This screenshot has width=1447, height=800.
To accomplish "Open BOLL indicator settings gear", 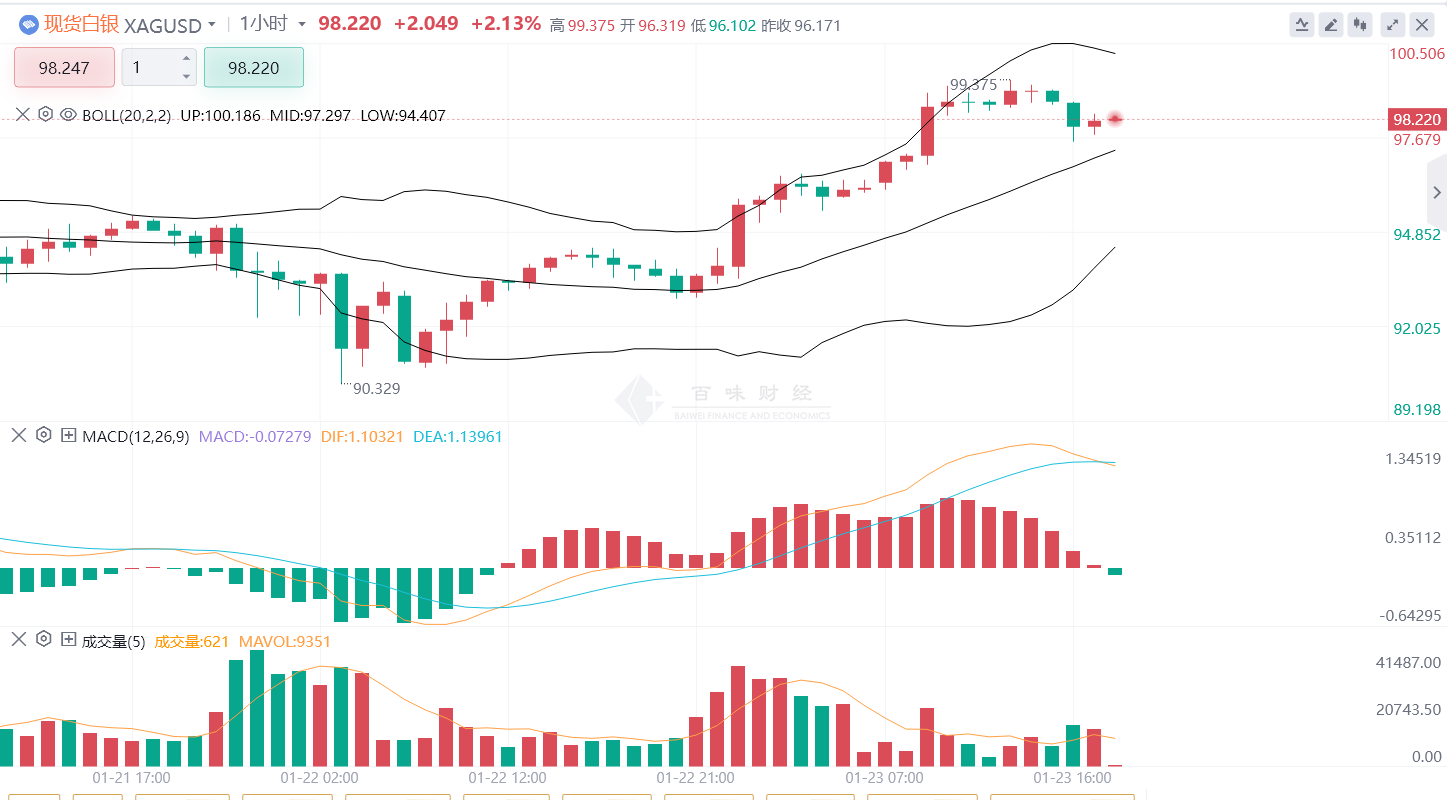I will pos(46,115).
